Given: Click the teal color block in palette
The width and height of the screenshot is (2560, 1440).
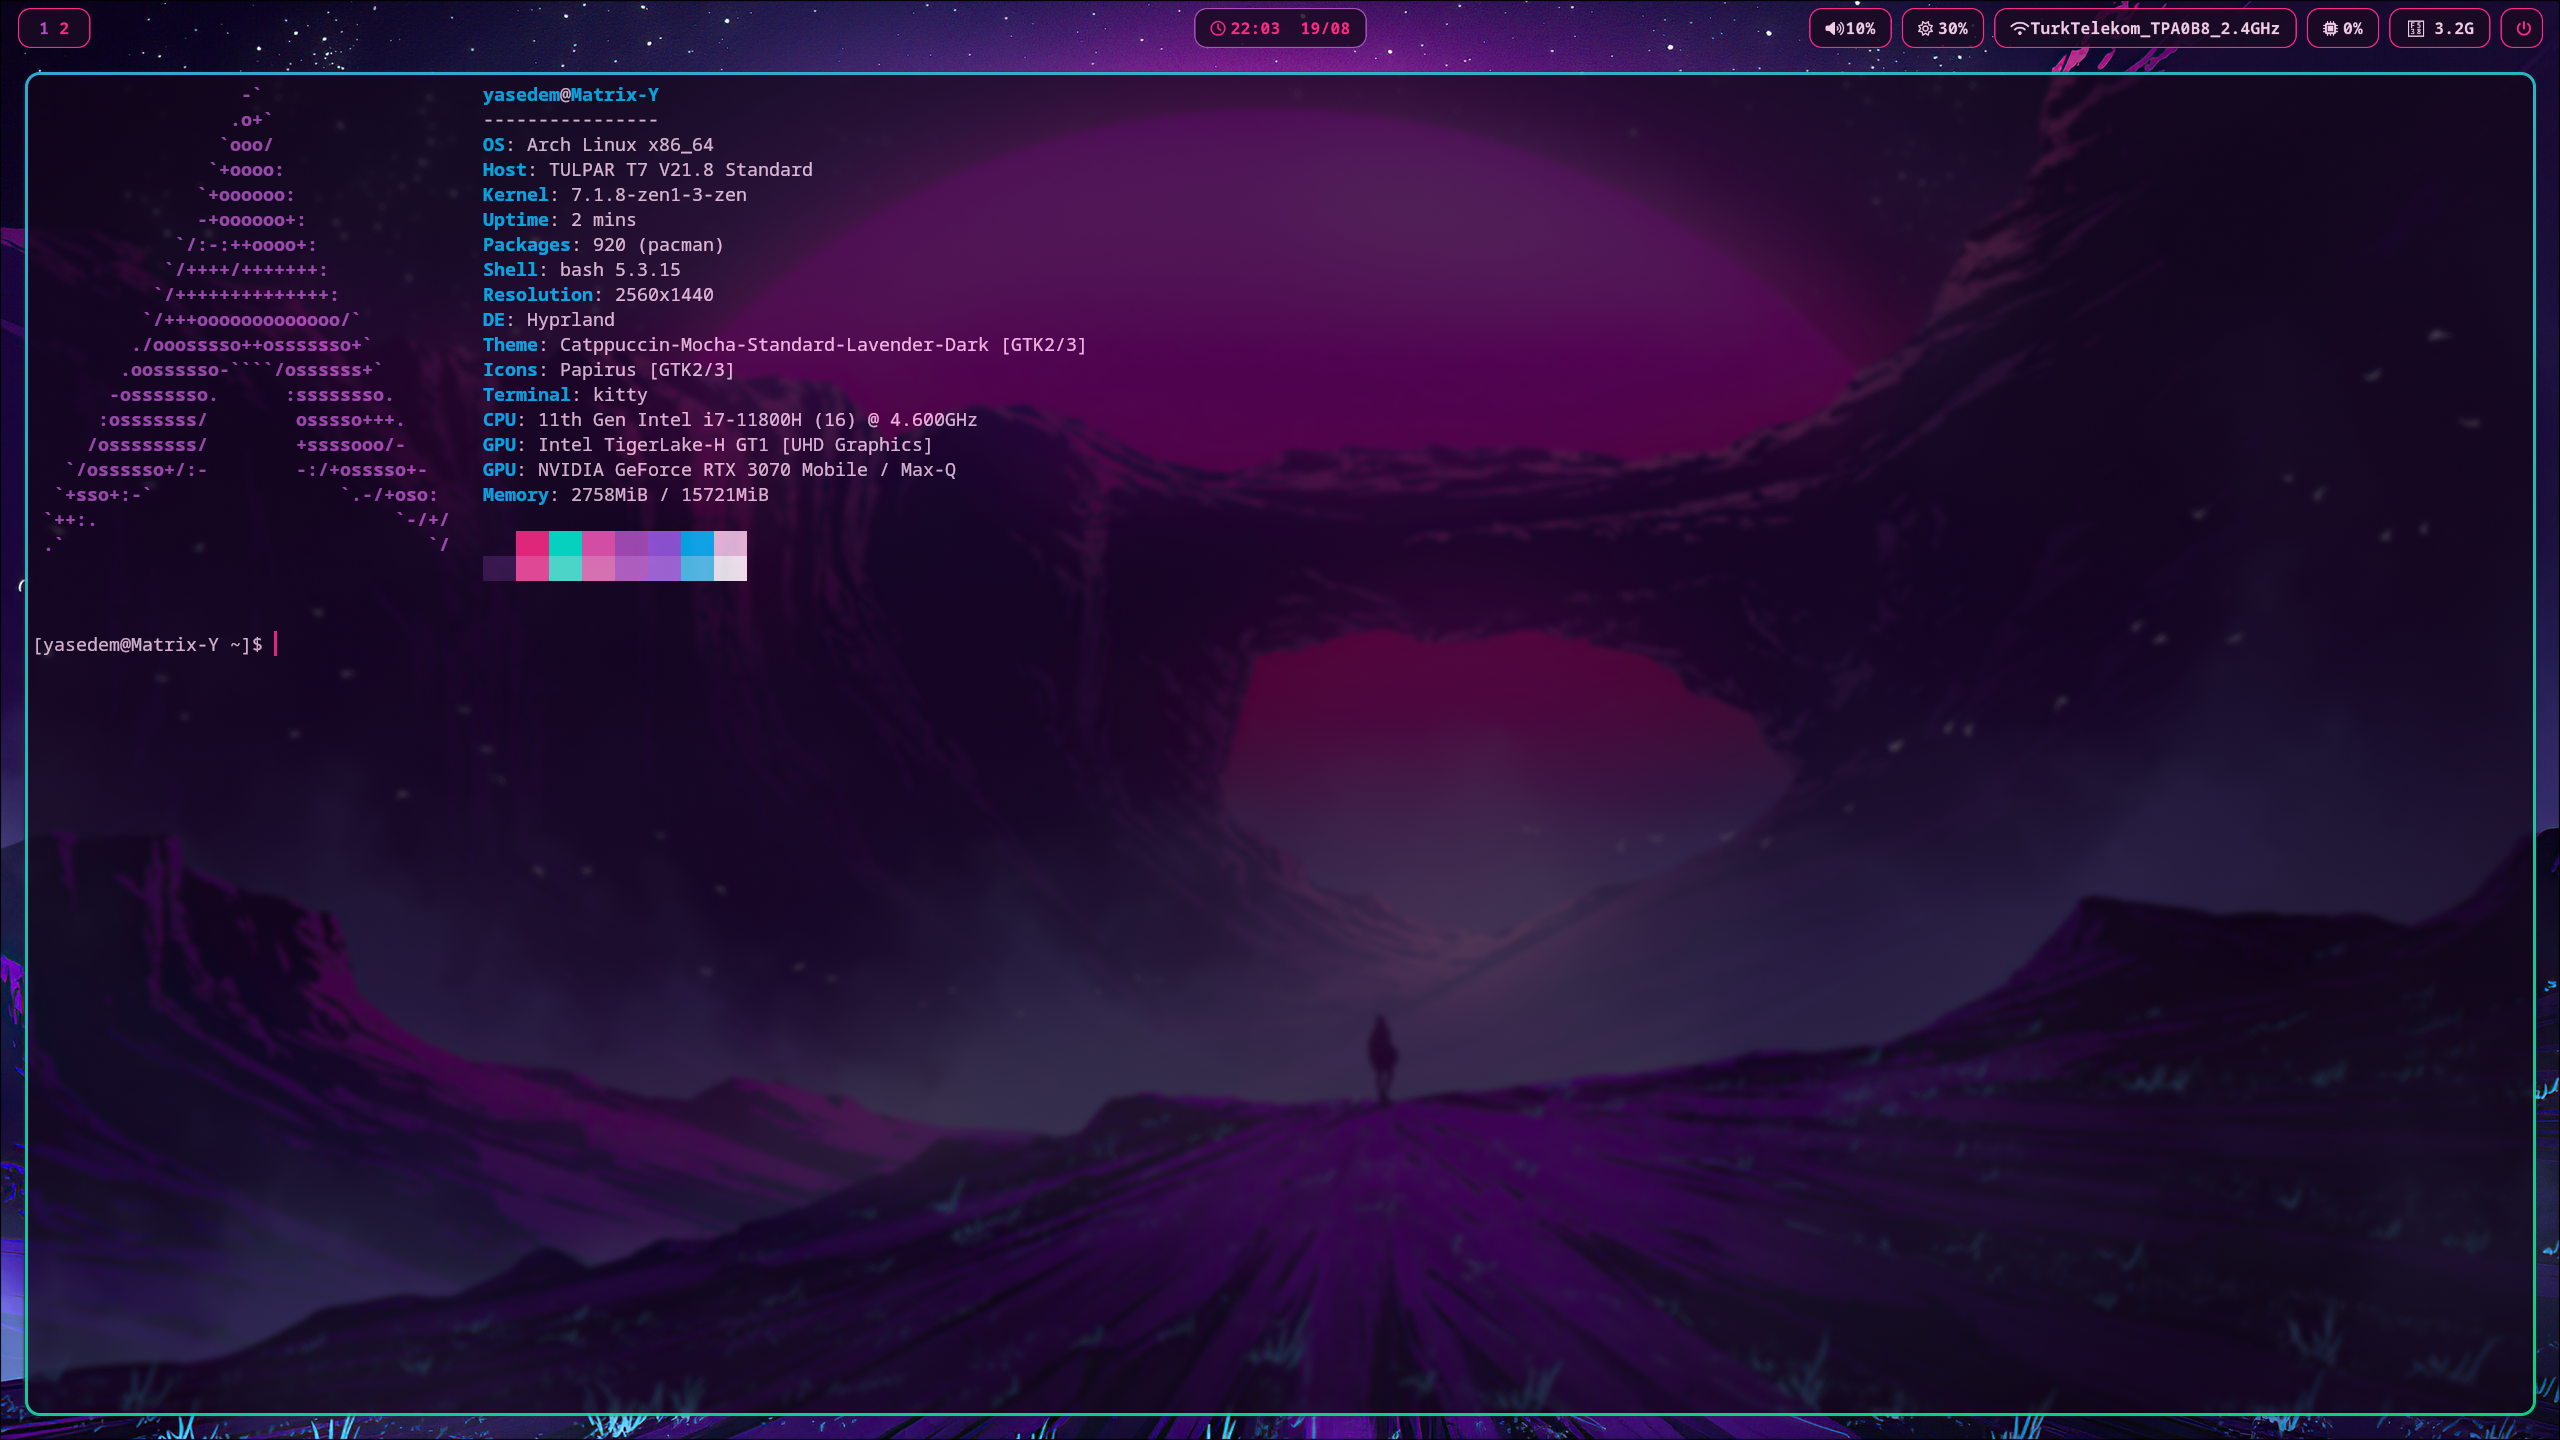Looking at the screenshot, I should tap(565, 543).
